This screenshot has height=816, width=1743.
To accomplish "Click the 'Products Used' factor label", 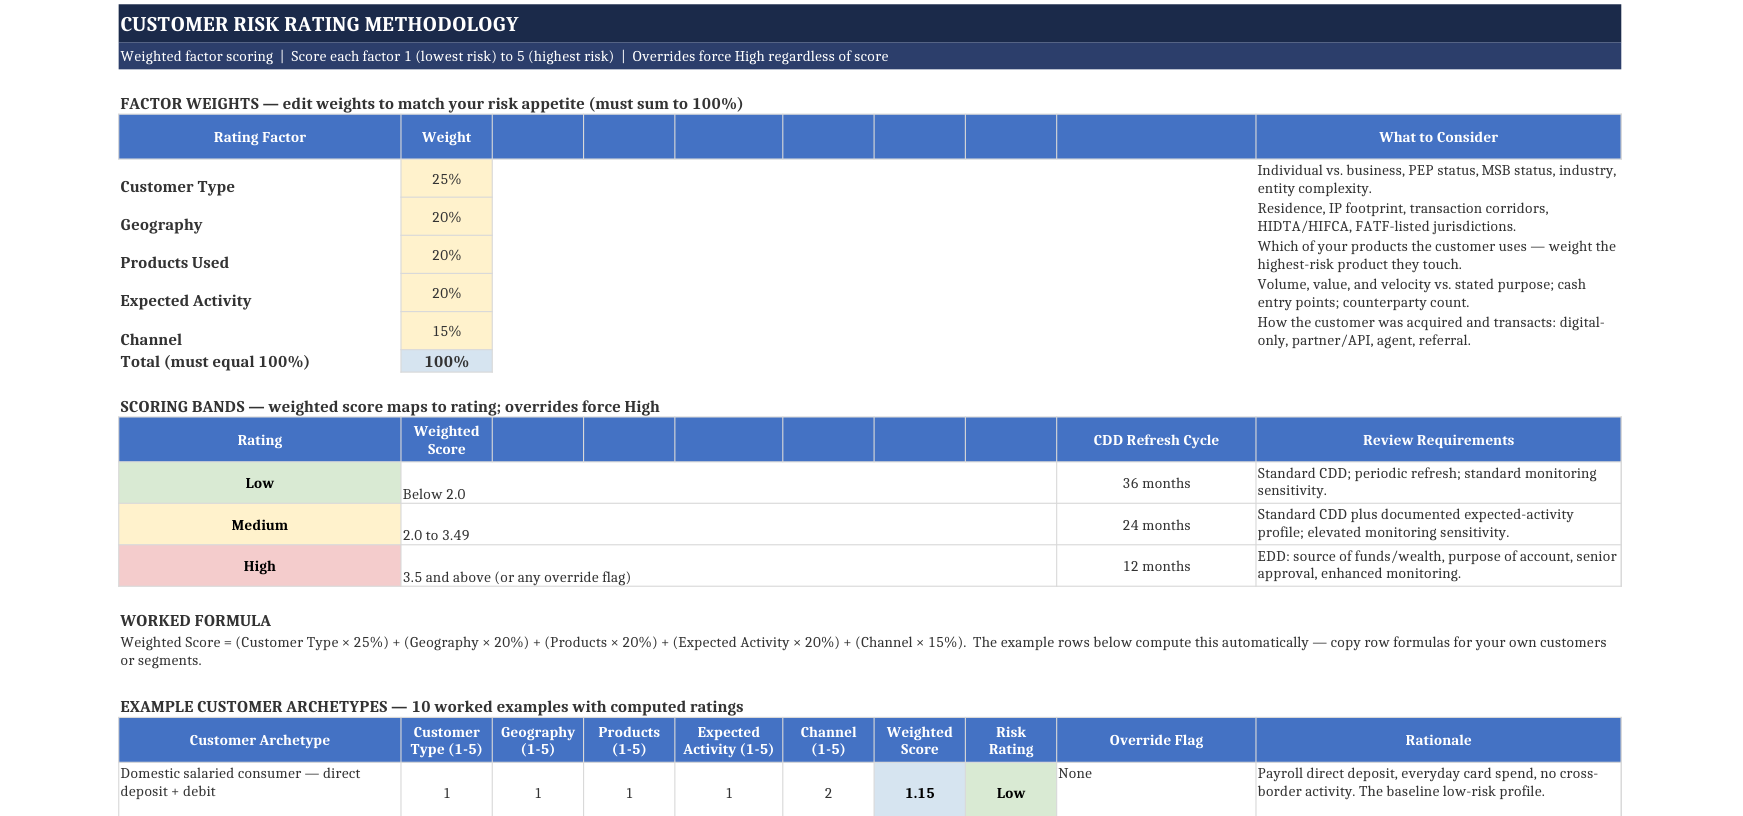I will point(175,263).
